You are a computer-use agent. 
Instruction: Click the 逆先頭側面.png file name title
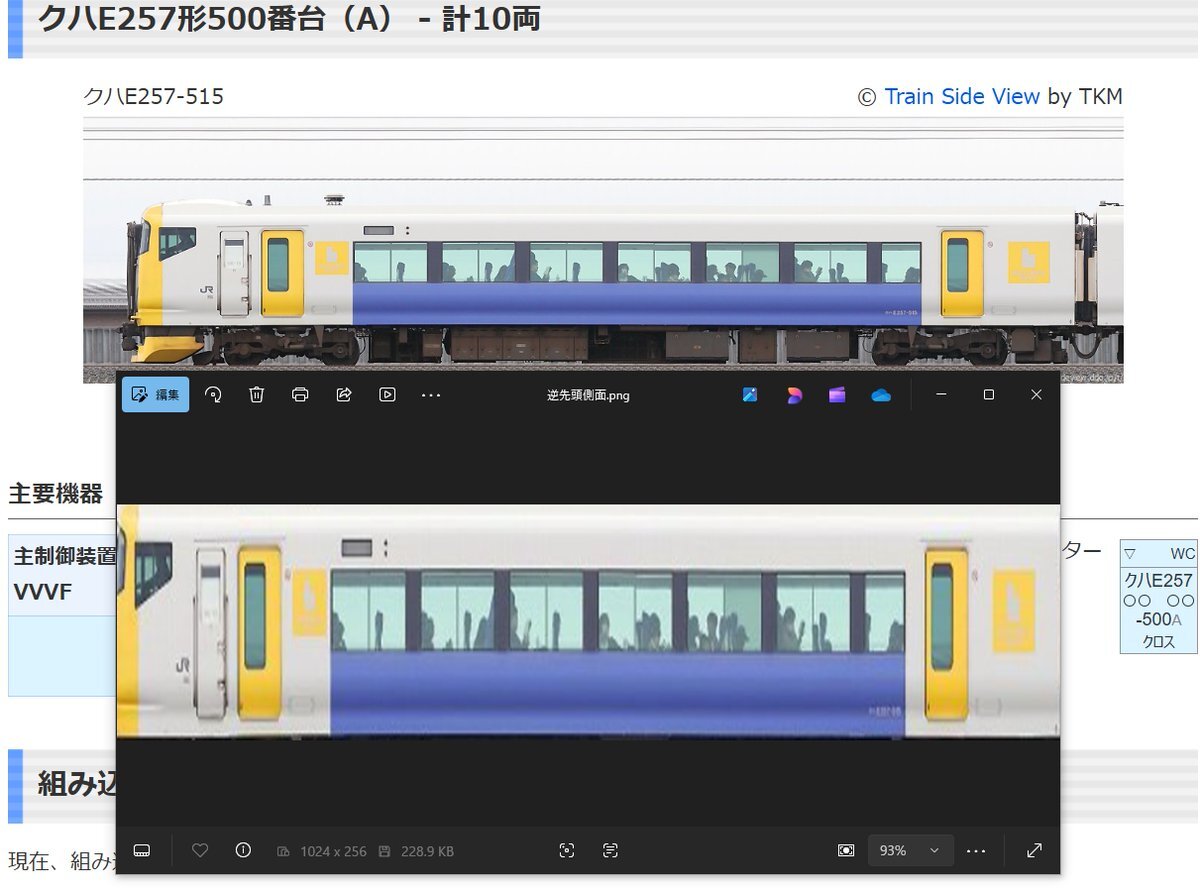tap(588, 395)
